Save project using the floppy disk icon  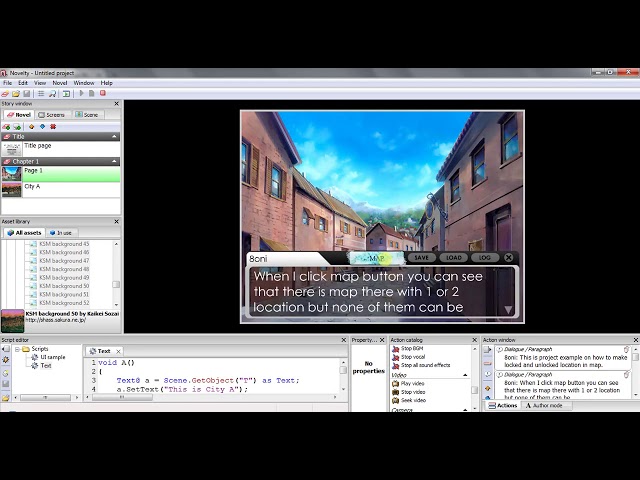[x=26, y=93]
